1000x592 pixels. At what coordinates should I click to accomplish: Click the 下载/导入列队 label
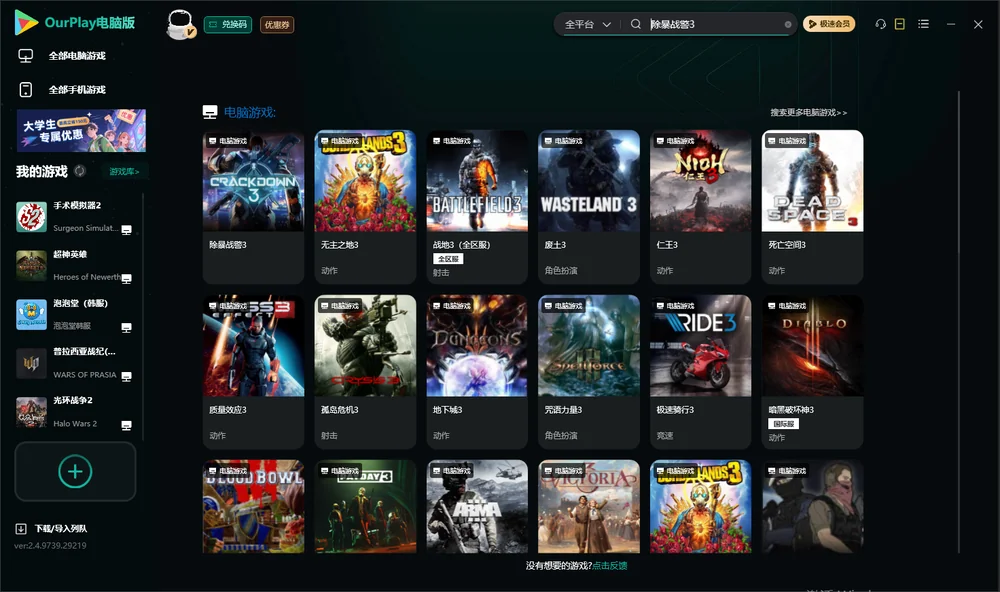61,529
